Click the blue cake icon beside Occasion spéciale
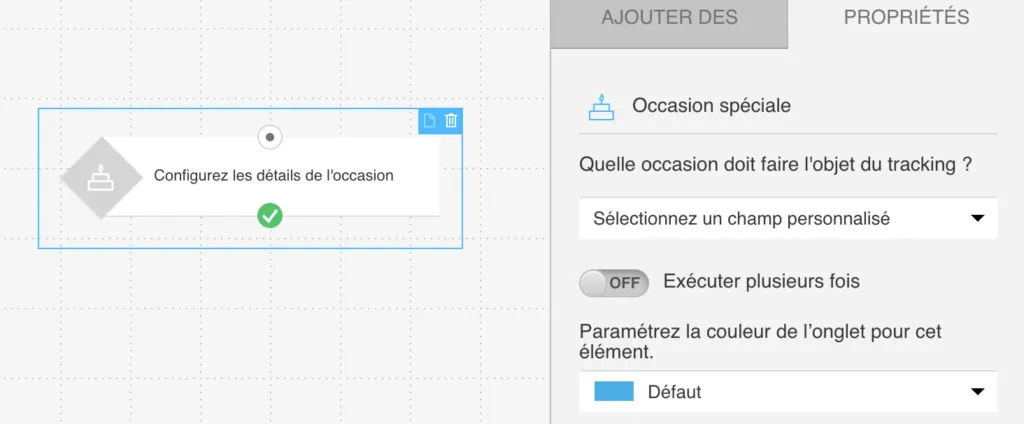This screenshot has height=424, width=1024. point(601,107)
